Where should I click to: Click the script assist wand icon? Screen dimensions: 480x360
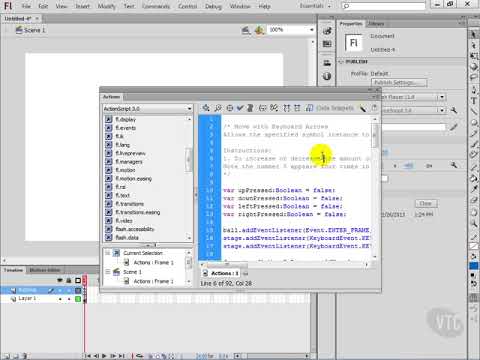(x=363, y=108)
